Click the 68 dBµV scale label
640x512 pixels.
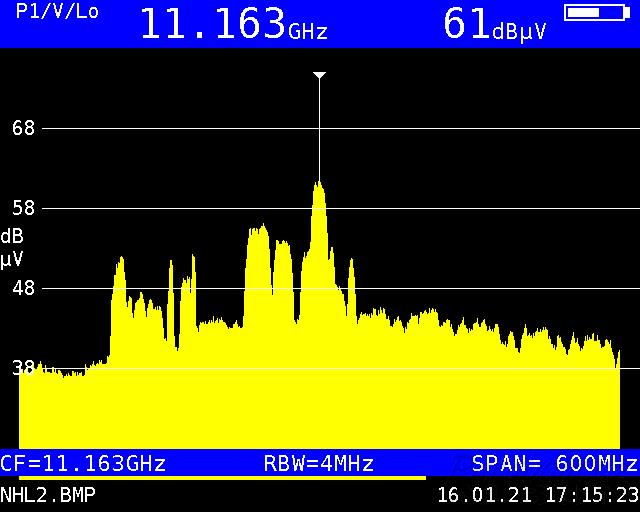pyautogui.click(x=24, y=129)
